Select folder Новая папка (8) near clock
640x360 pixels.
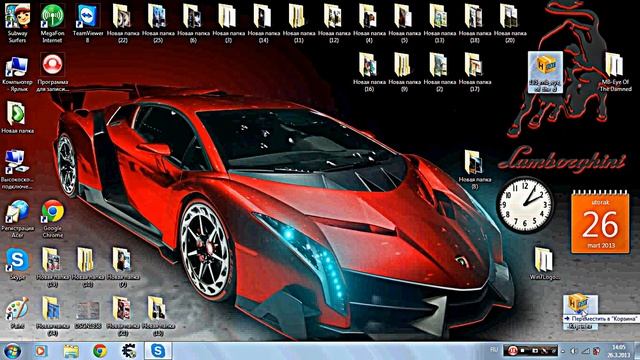[x=474, y=169]
